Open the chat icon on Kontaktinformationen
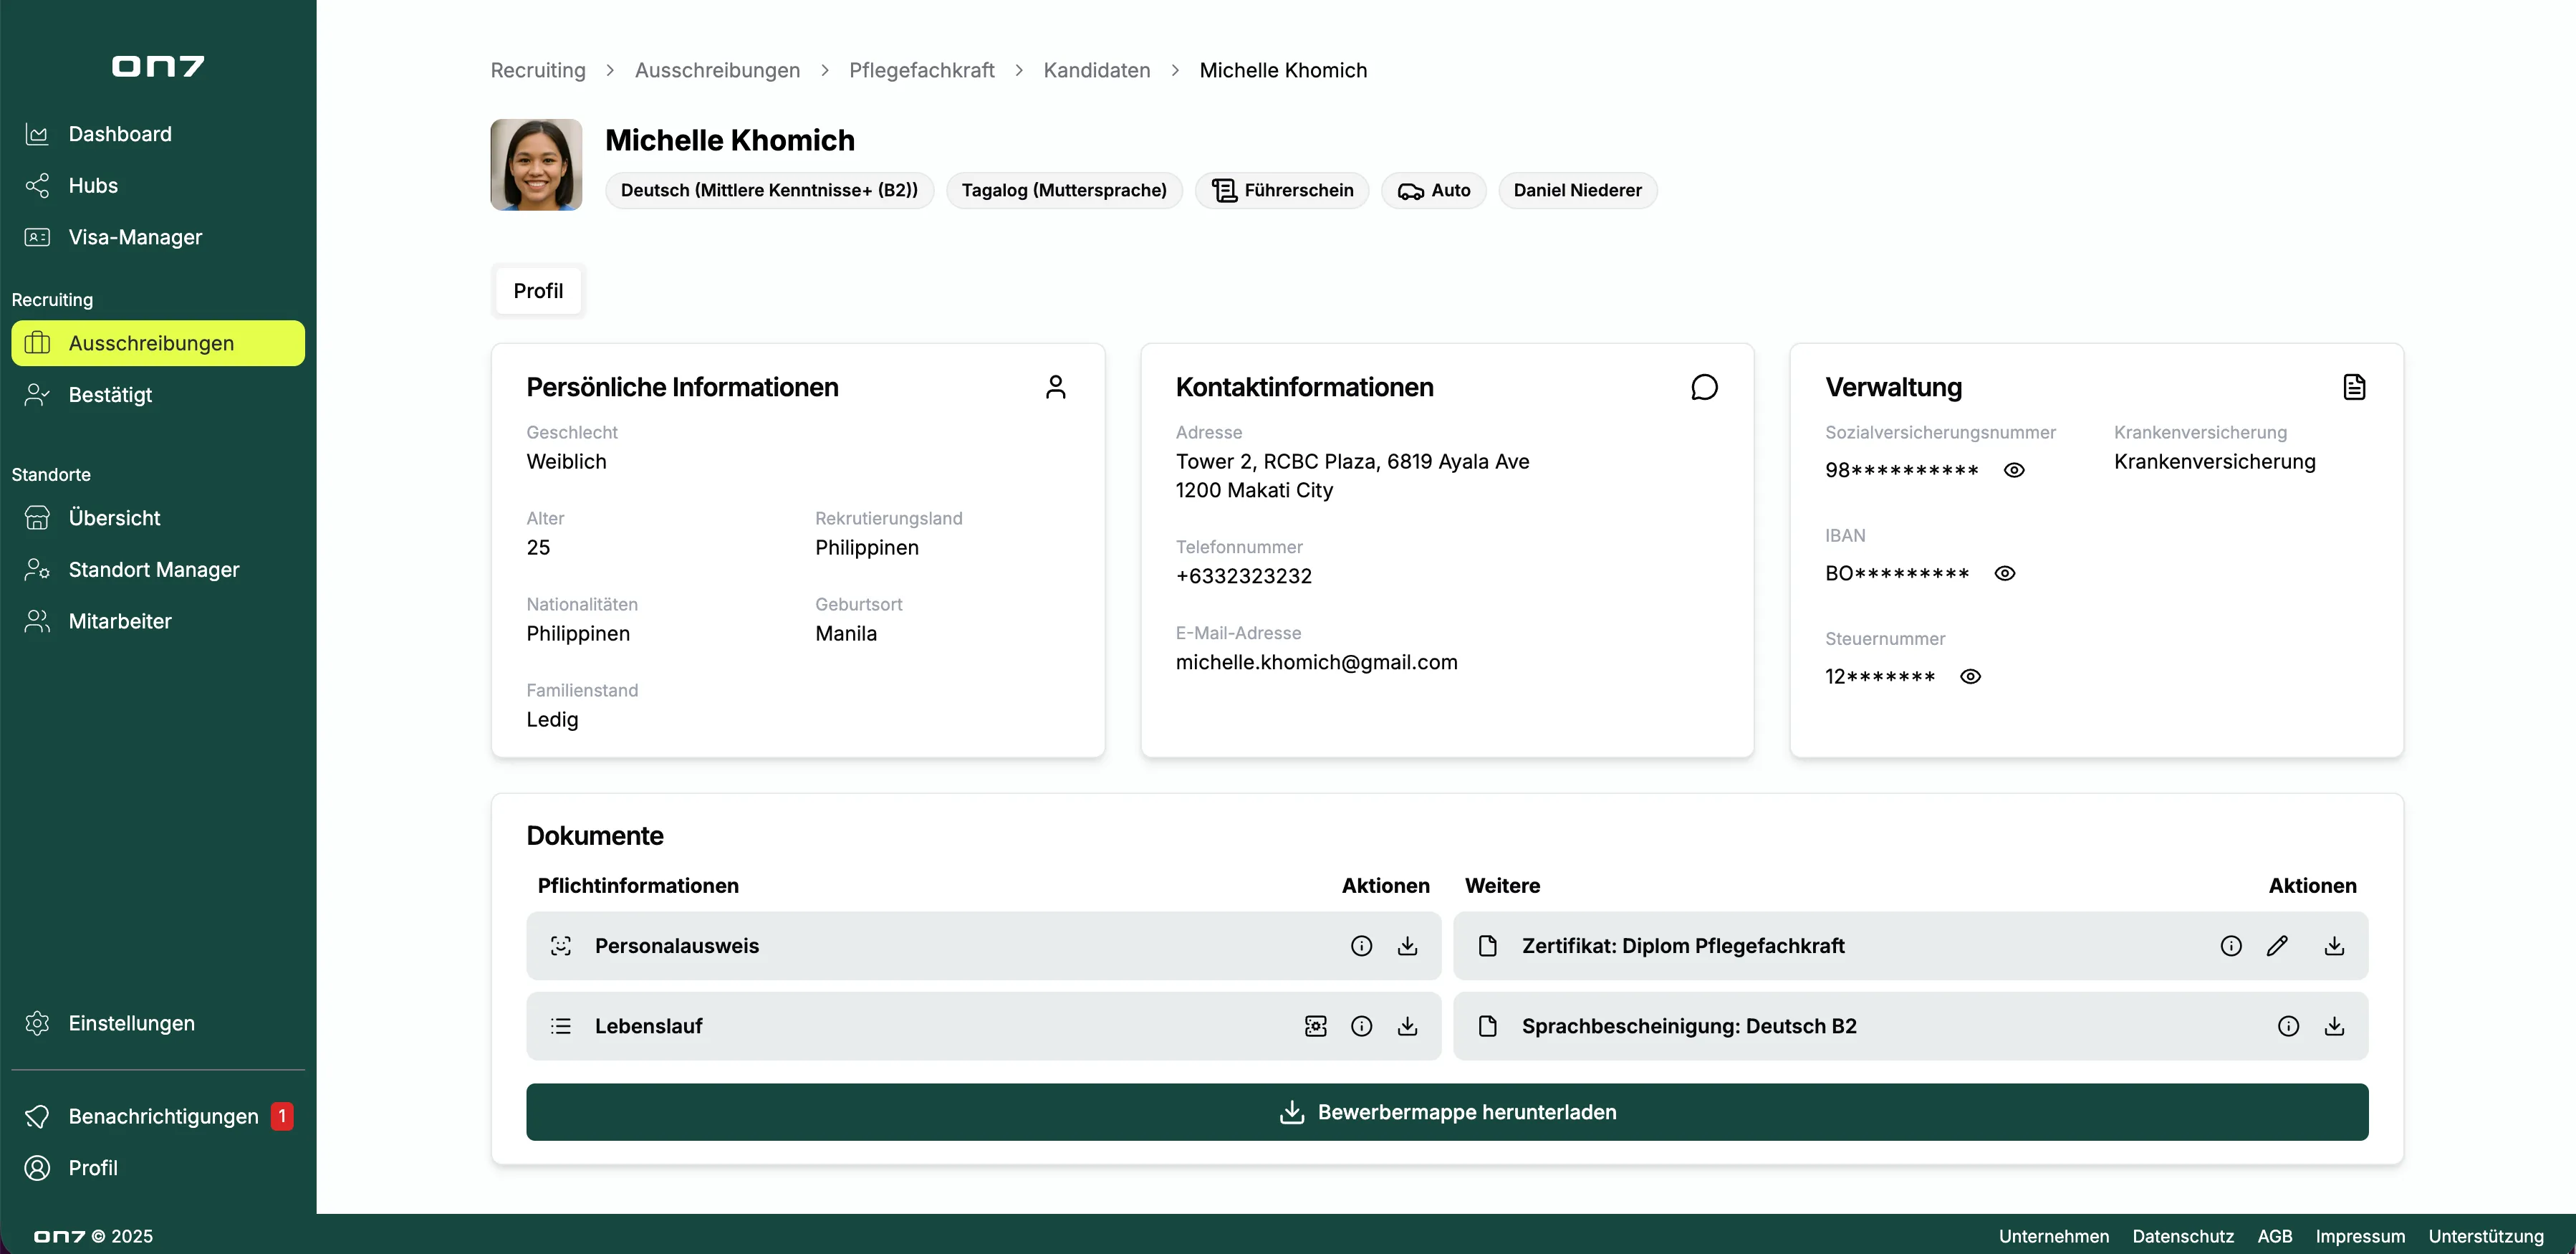The image size is (2576, 1254). [x=1704, y=387]
